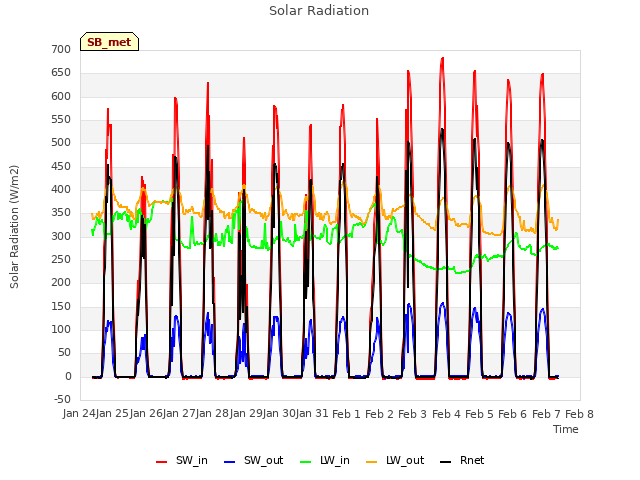
Task: Toggle the Rnet legend entry
Action: 462,461
